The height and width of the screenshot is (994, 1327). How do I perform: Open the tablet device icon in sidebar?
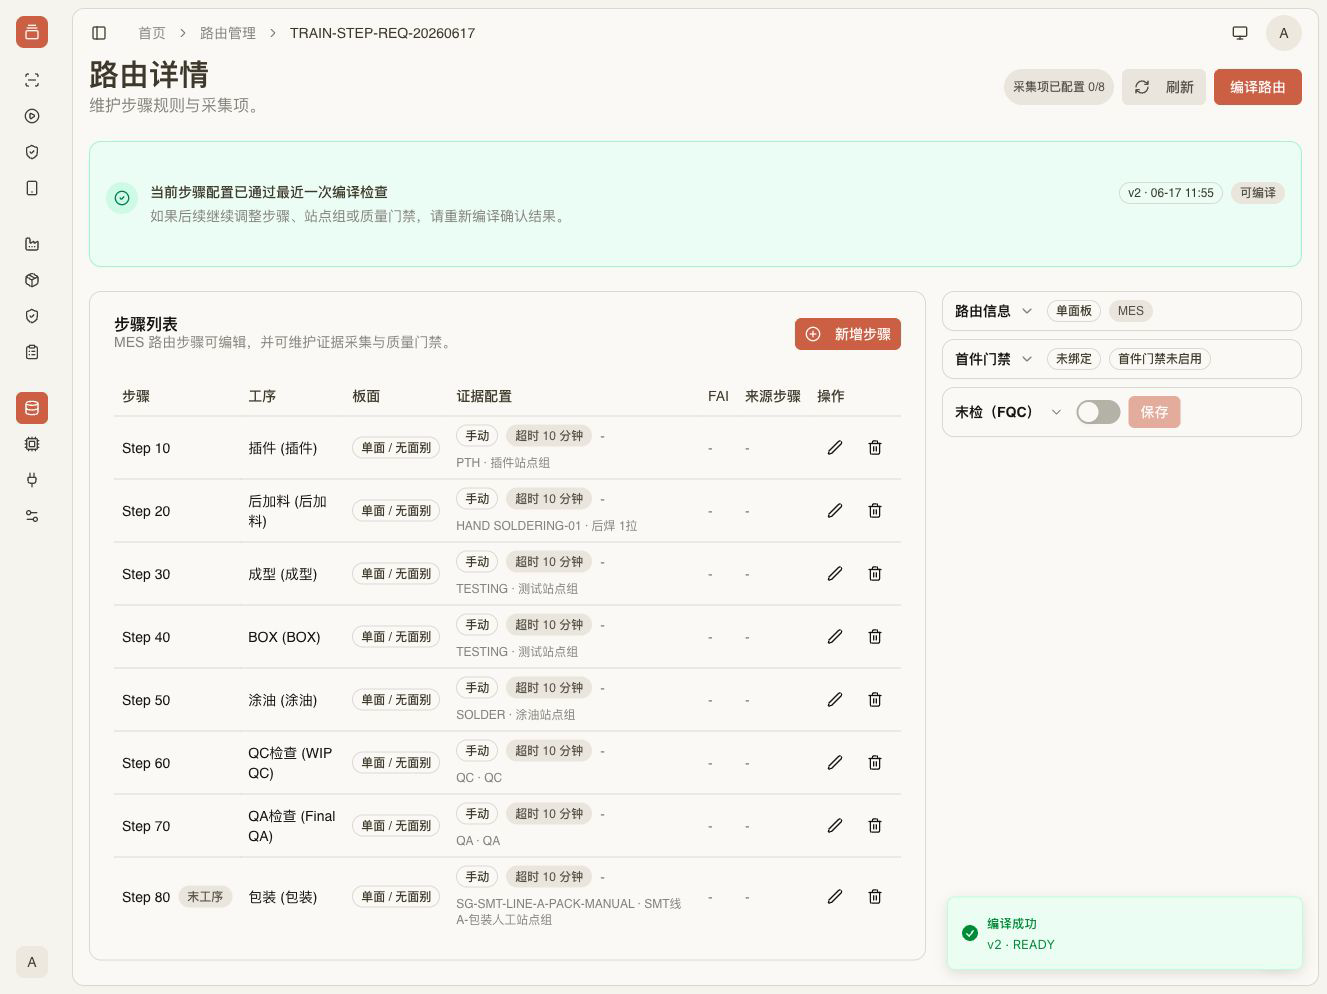[x=32, y=188]
